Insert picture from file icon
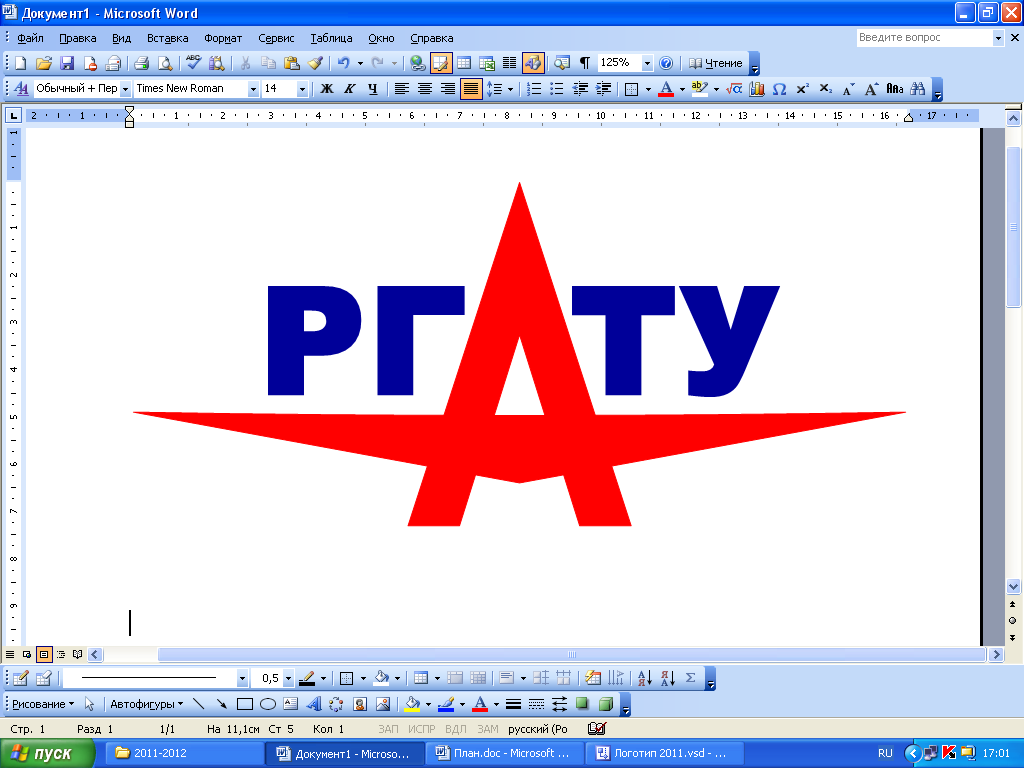Viewport: 1024px width, 768px height. 383,704
